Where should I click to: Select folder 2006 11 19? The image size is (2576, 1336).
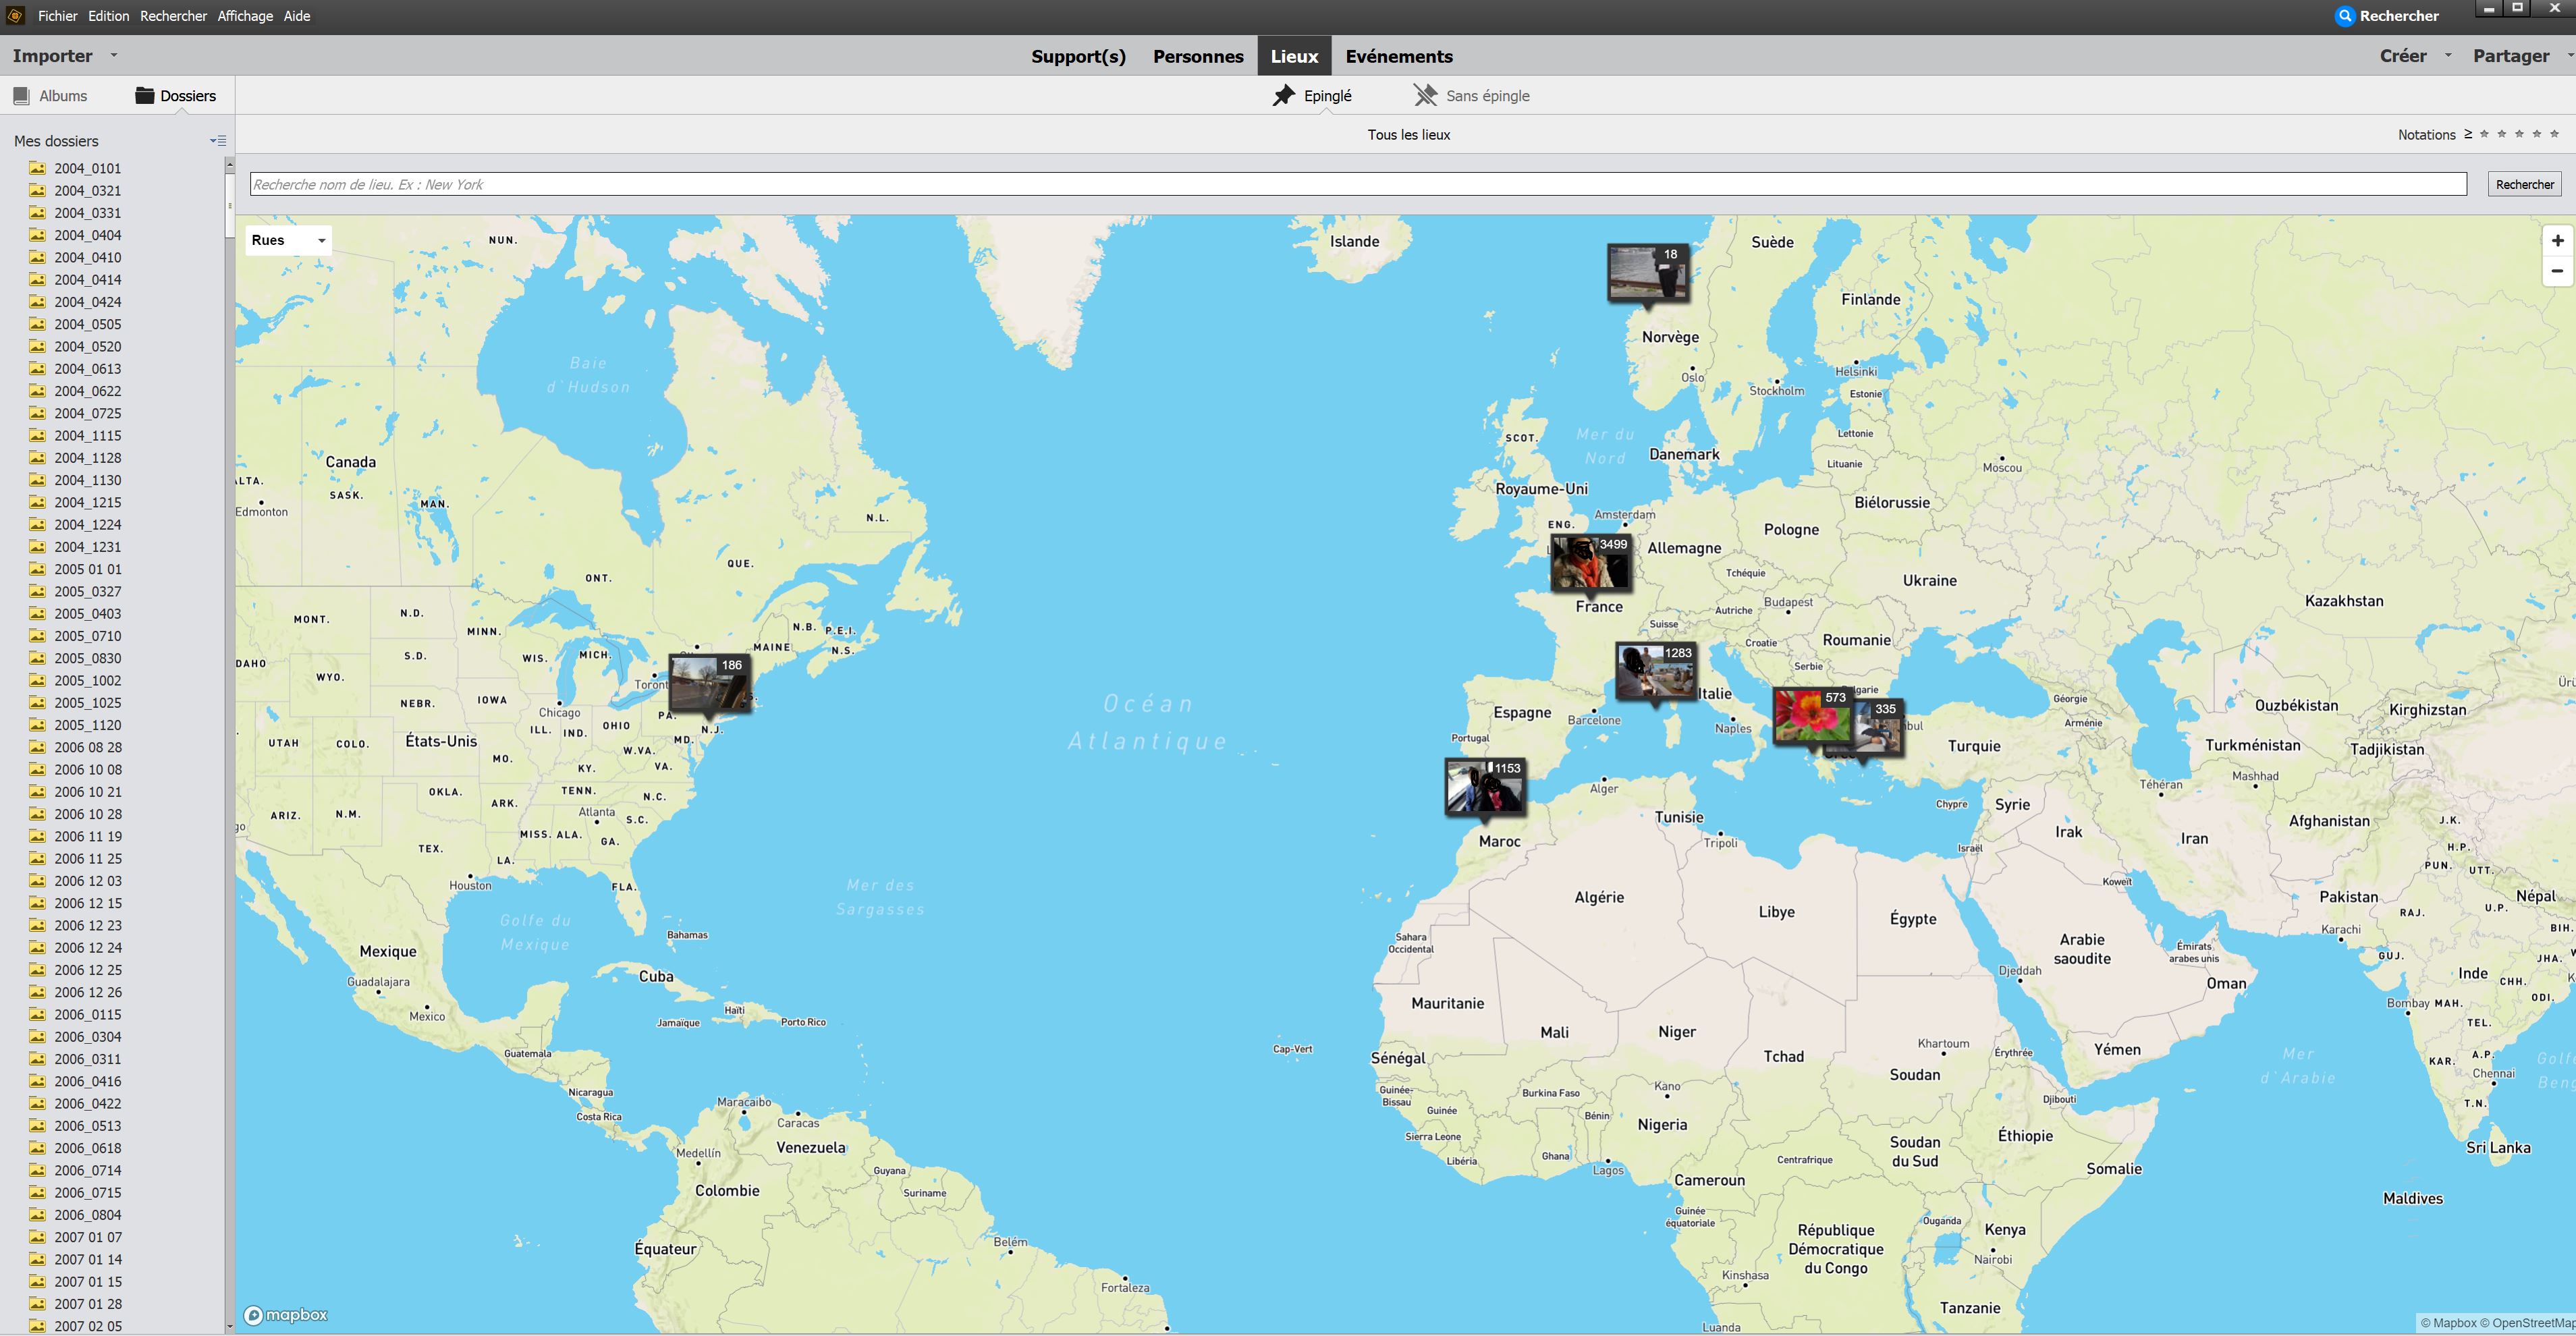click(87, 836)
